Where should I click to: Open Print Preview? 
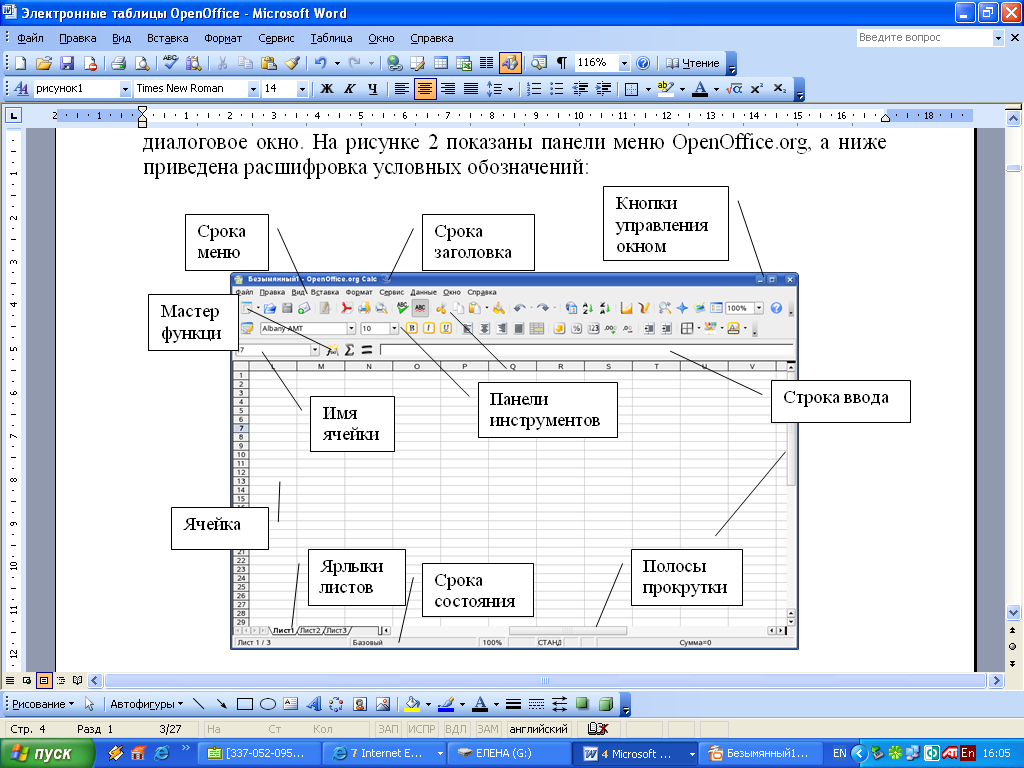click(x=142, y=63)
